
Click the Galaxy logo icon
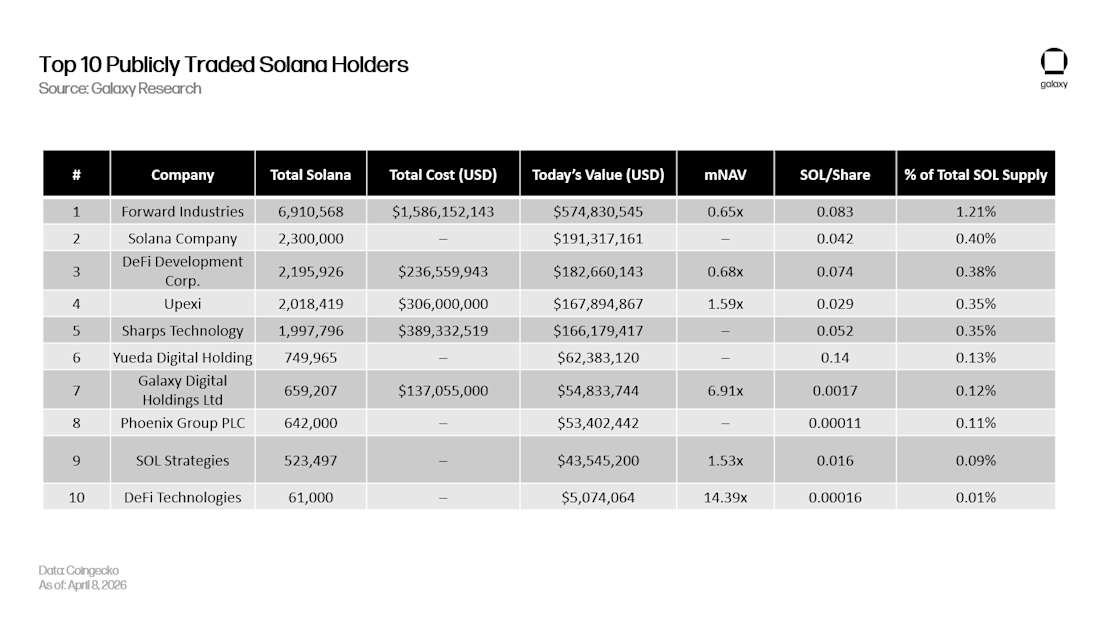click(x=1054, y=62)
